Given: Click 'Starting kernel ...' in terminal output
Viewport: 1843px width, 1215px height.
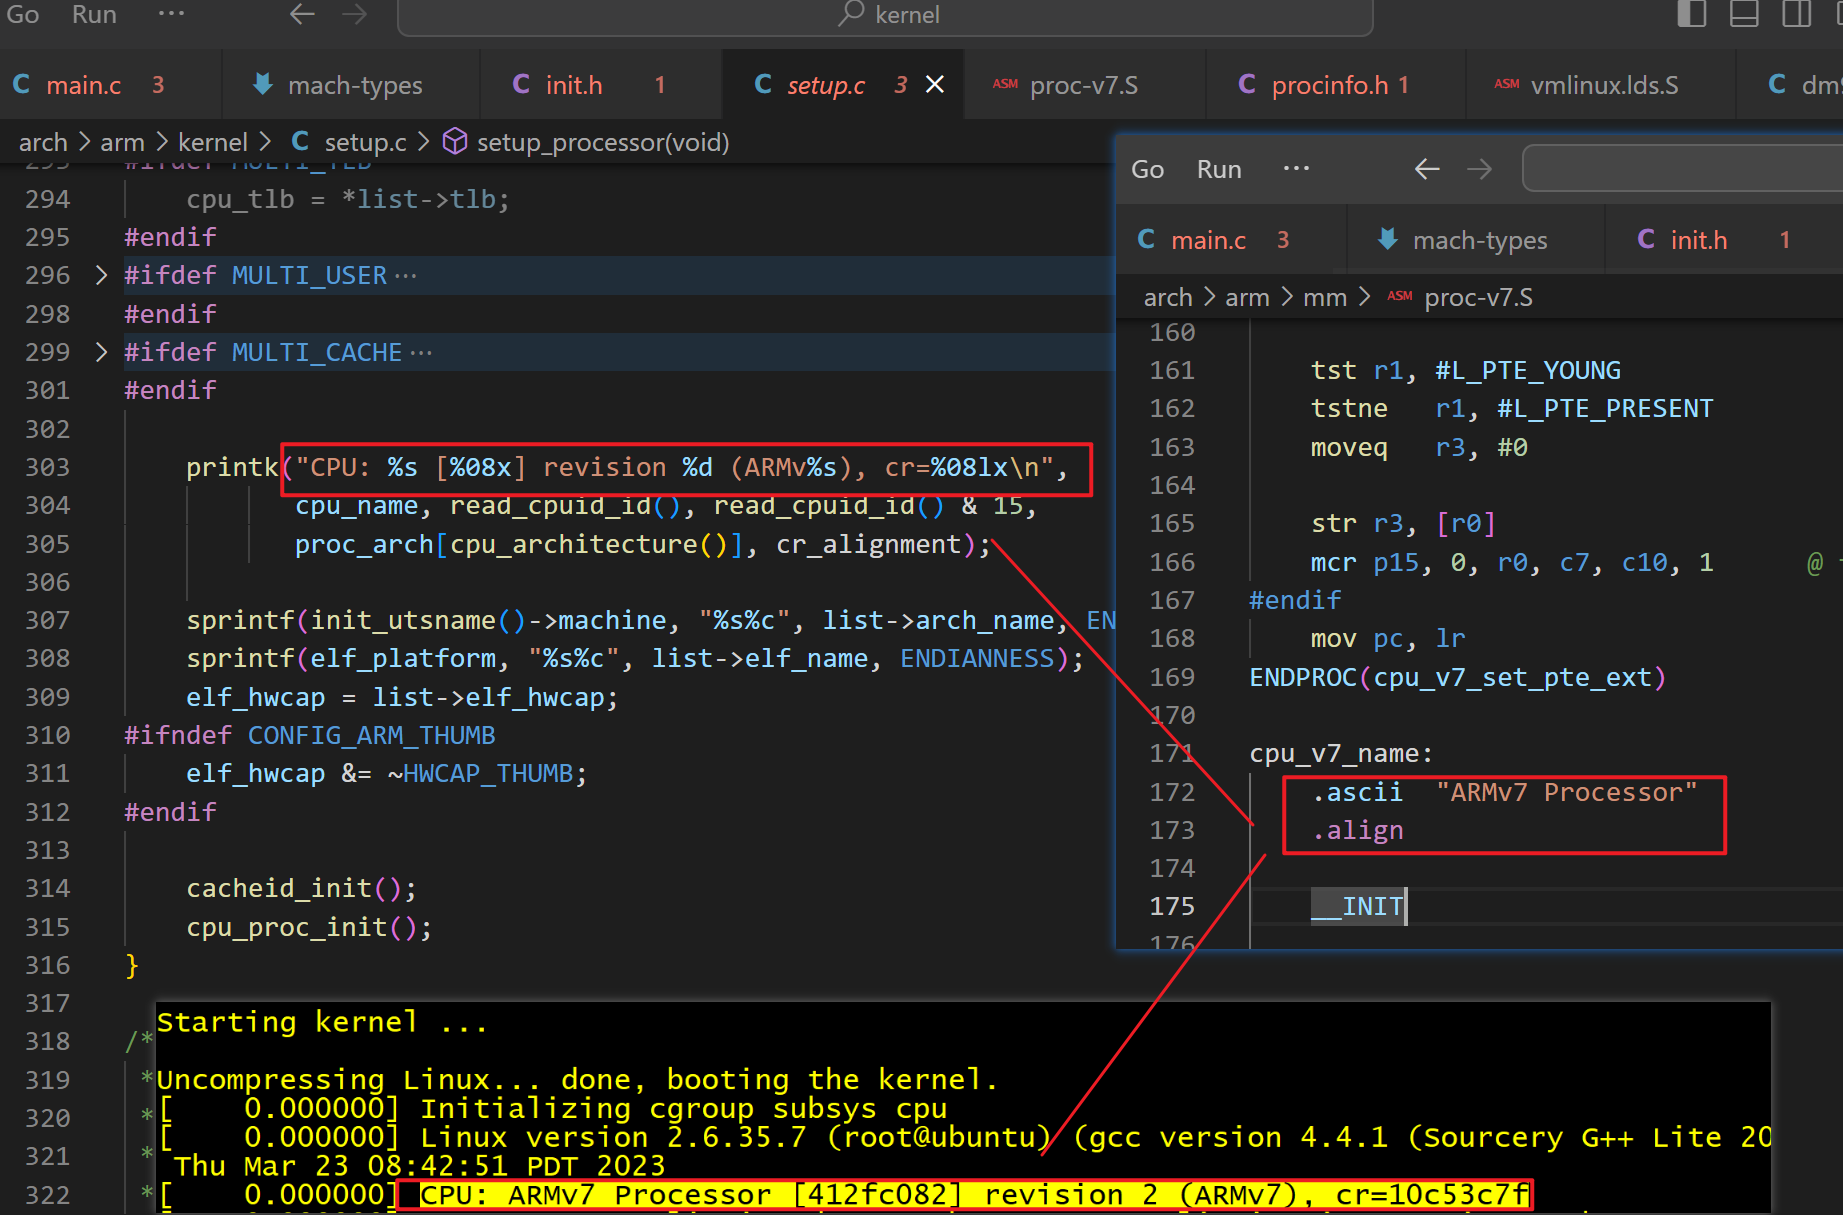Looking at the screenshot, I should pos(322,1022).
